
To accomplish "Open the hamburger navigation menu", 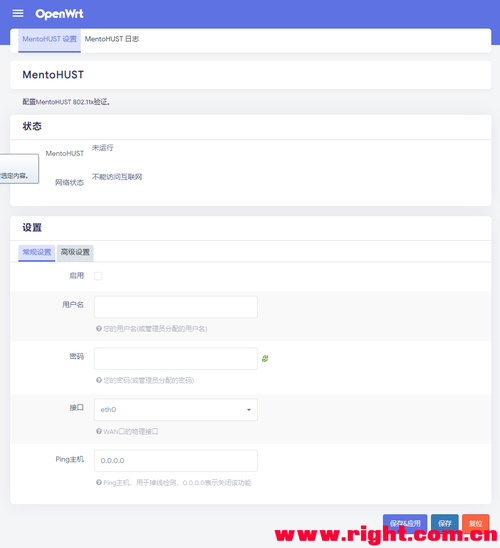I will (x=18, y=14).
